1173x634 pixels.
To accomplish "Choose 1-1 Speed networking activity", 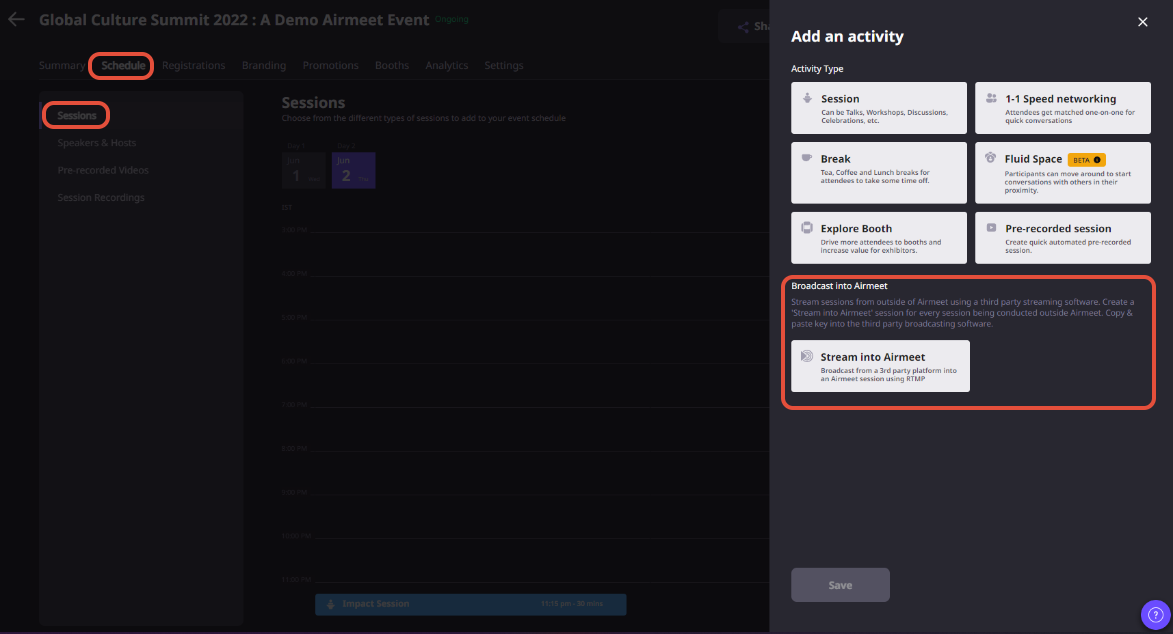I will pos(1063,108).
